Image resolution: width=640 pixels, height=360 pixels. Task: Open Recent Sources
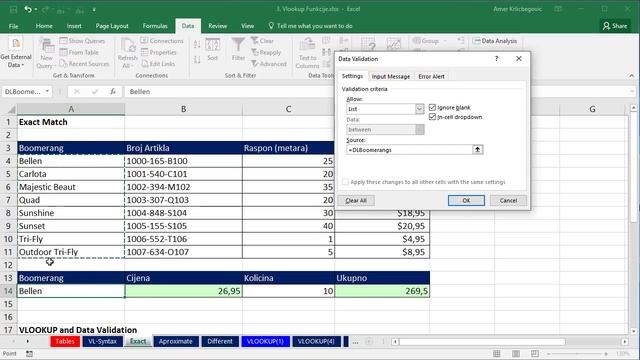coord(84,64)
